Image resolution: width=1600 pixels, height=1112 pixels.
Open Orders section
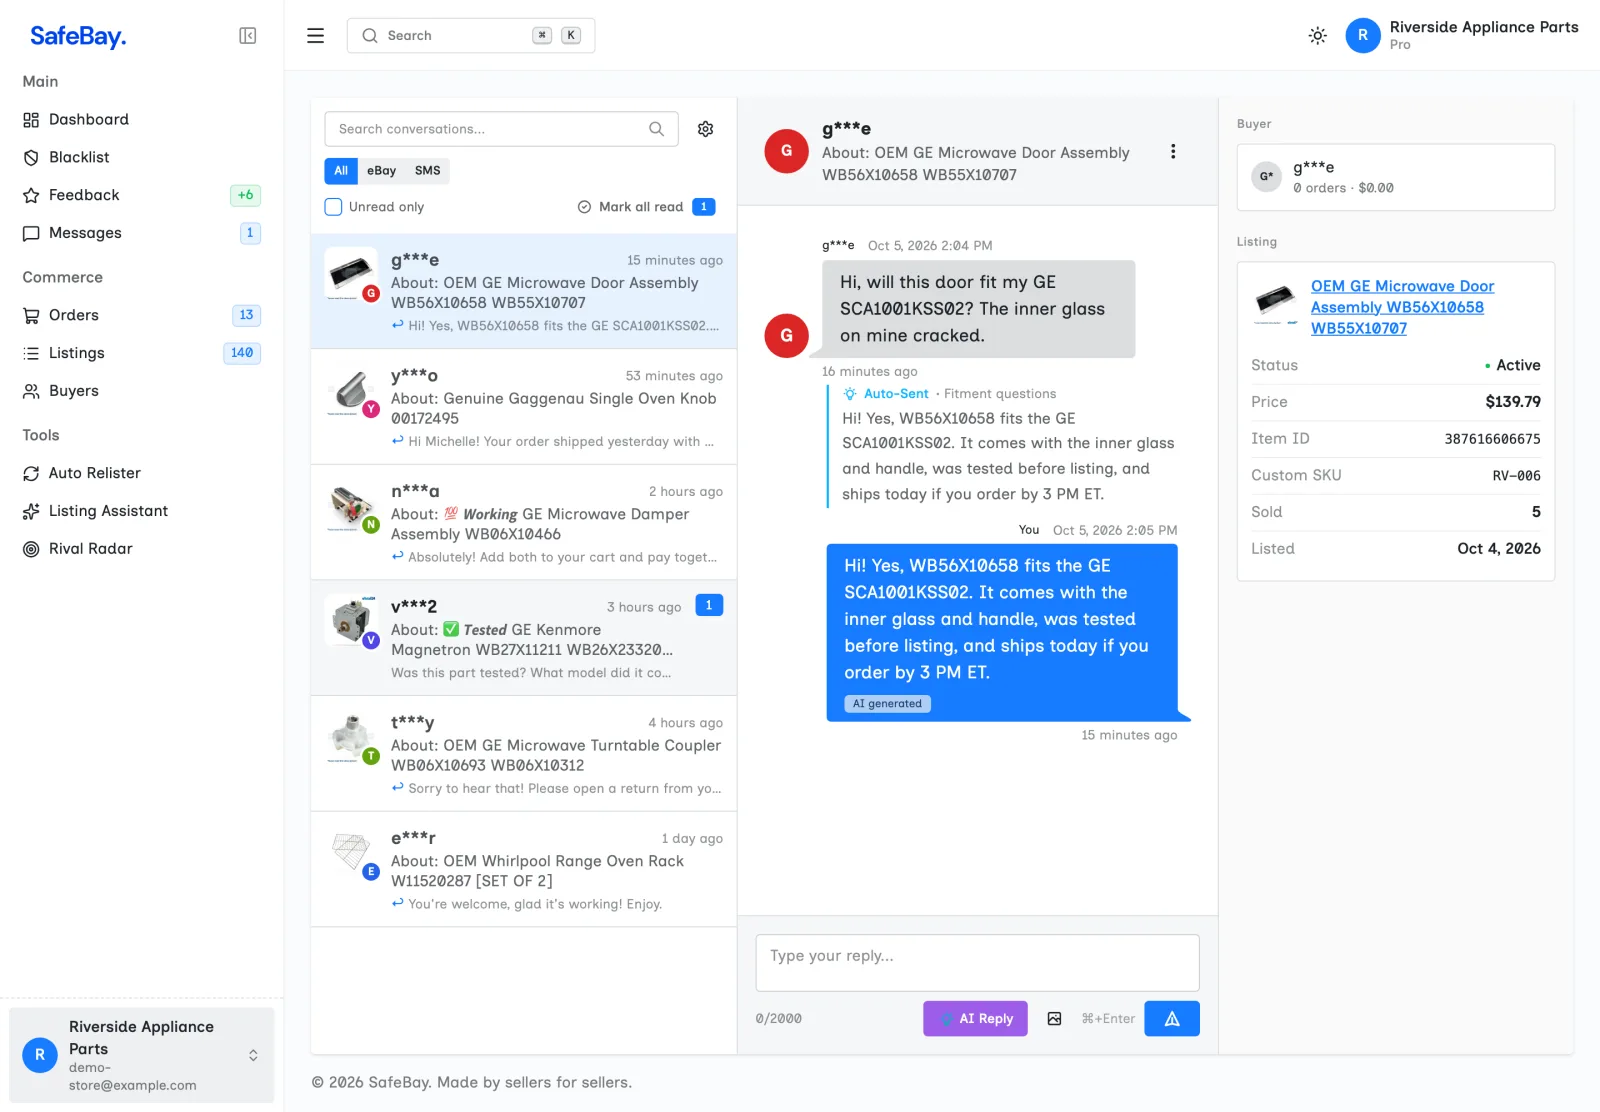click(142, 316)
